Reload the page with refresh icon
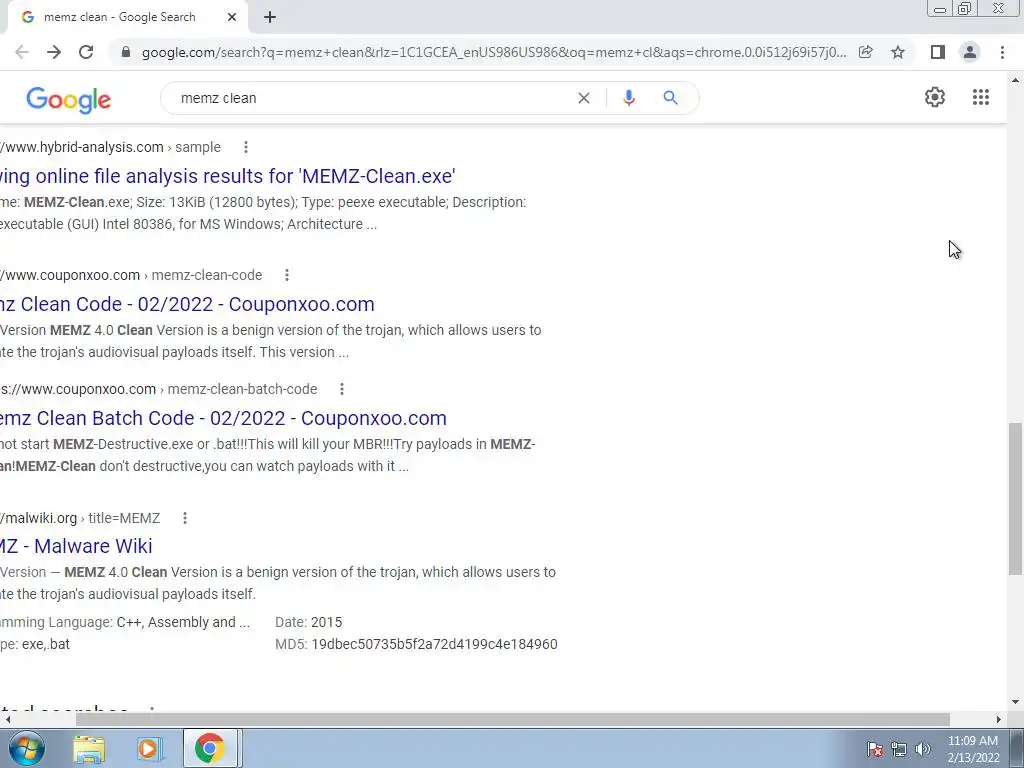The width and height of the screenshot is (1024, 768). pyautogui.click(x=86, y=52)
